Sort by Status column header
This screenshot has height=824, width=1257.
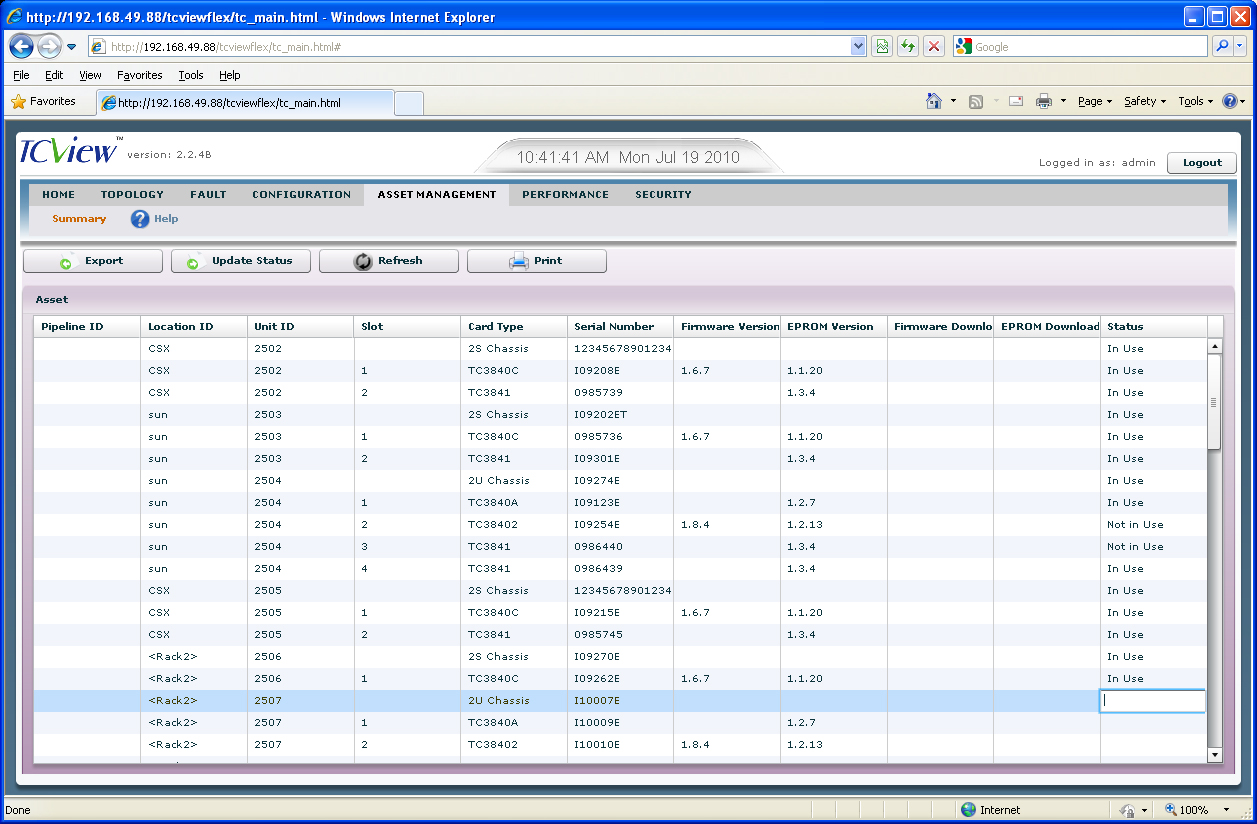click(1154, 327)
